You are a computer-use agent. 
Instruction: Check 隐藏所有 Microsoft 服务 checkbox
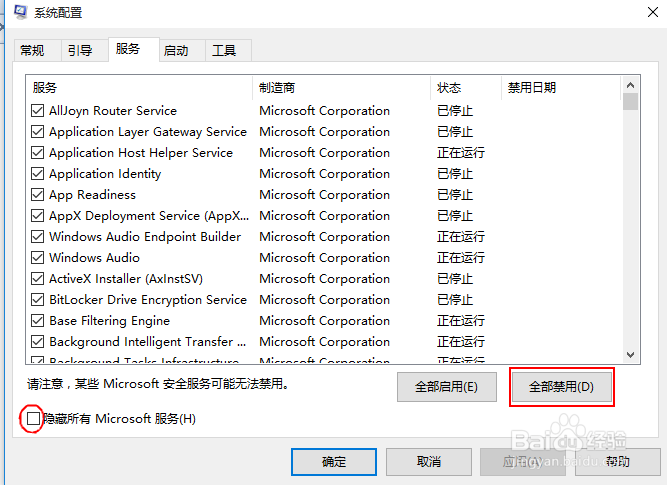point(34,419)
